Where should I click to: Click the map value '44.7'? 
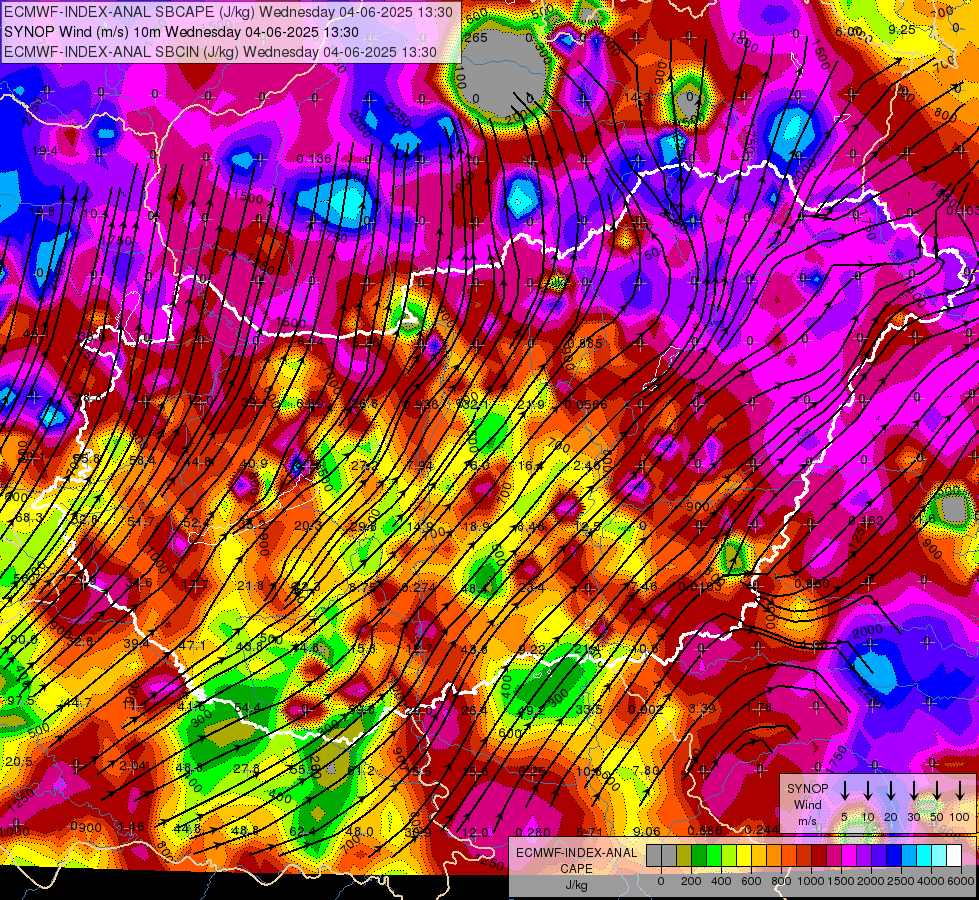coord(78,703)
